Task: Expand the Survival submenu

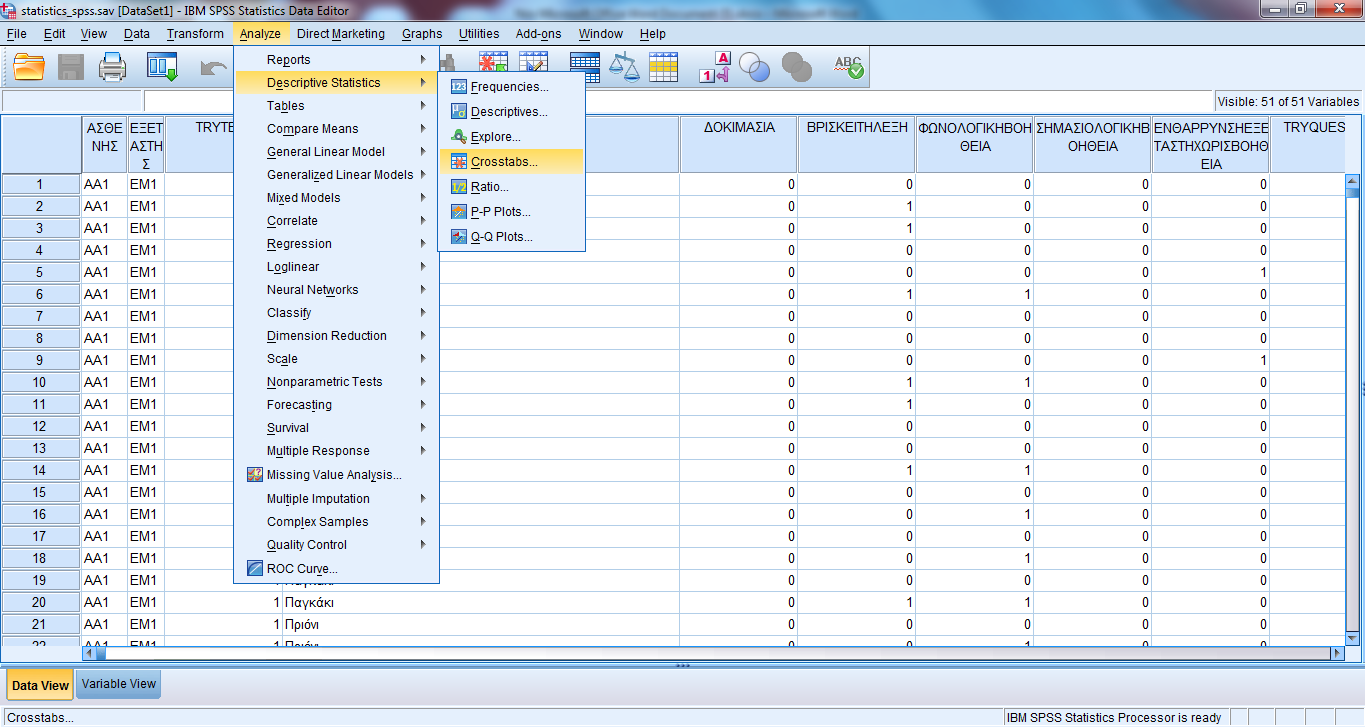Action: (x=336, y=428)
